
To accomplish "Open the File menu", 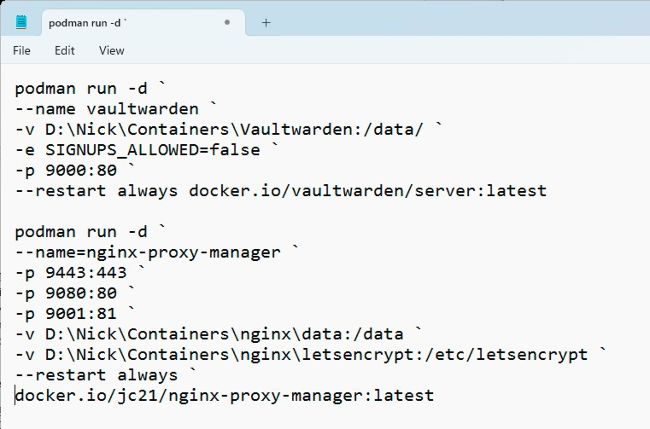I will tap(22, 50).
